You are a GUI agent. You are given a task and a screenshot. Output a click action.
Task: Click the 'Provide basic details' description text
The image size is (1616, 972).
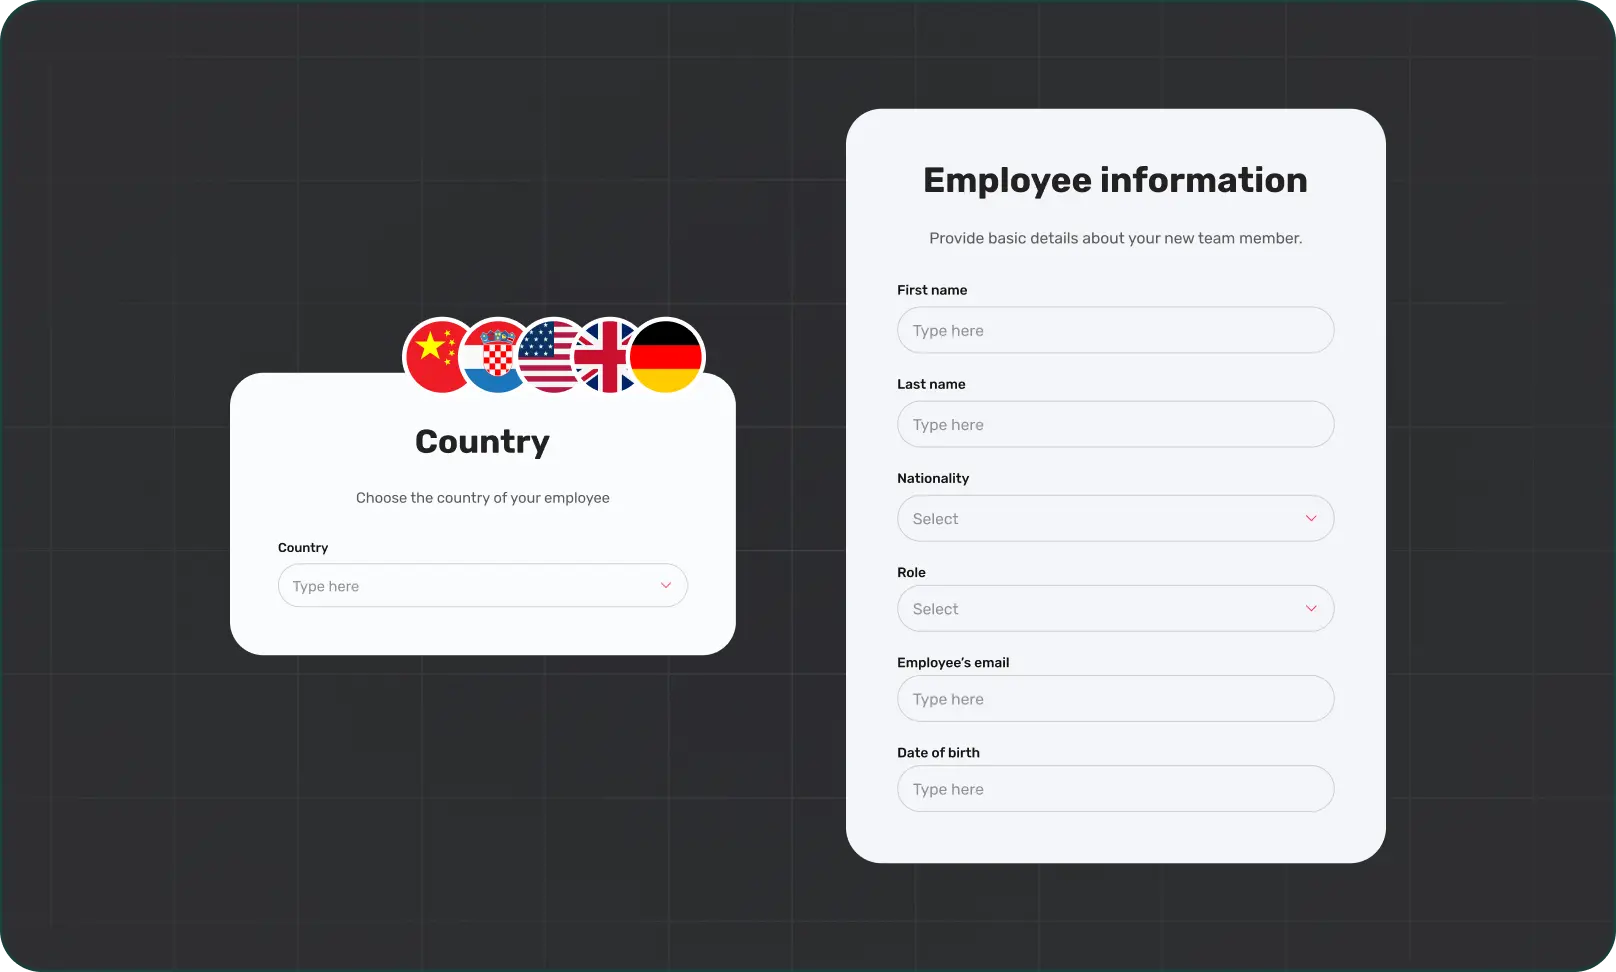[1115, 238]
